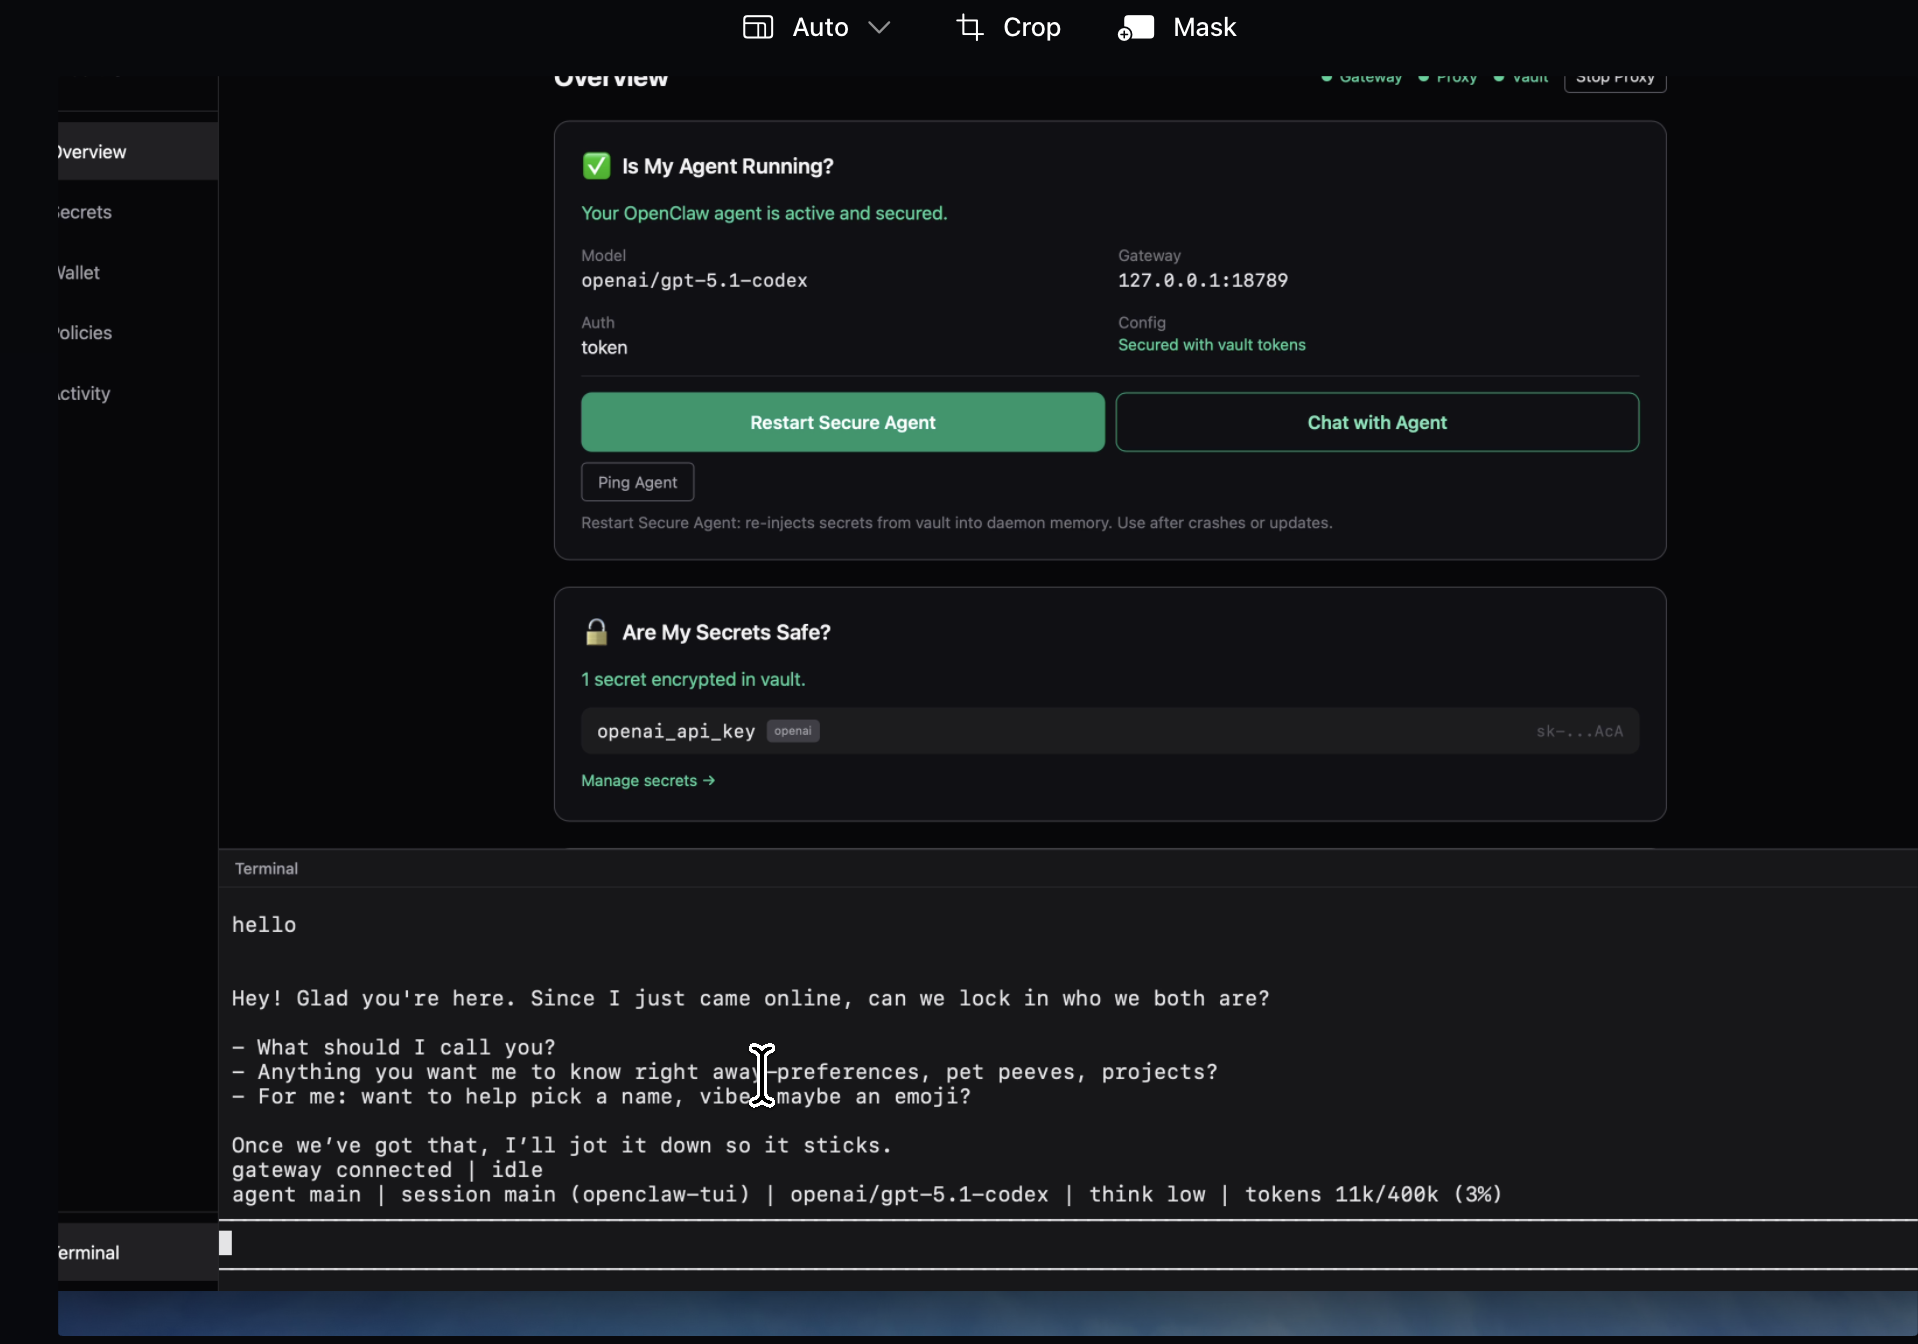Image resolution: width=1918 pixels, height=1344 pixels.
Task: Click the 'gateway connected | idle' status line
Action: point(387,1170)
